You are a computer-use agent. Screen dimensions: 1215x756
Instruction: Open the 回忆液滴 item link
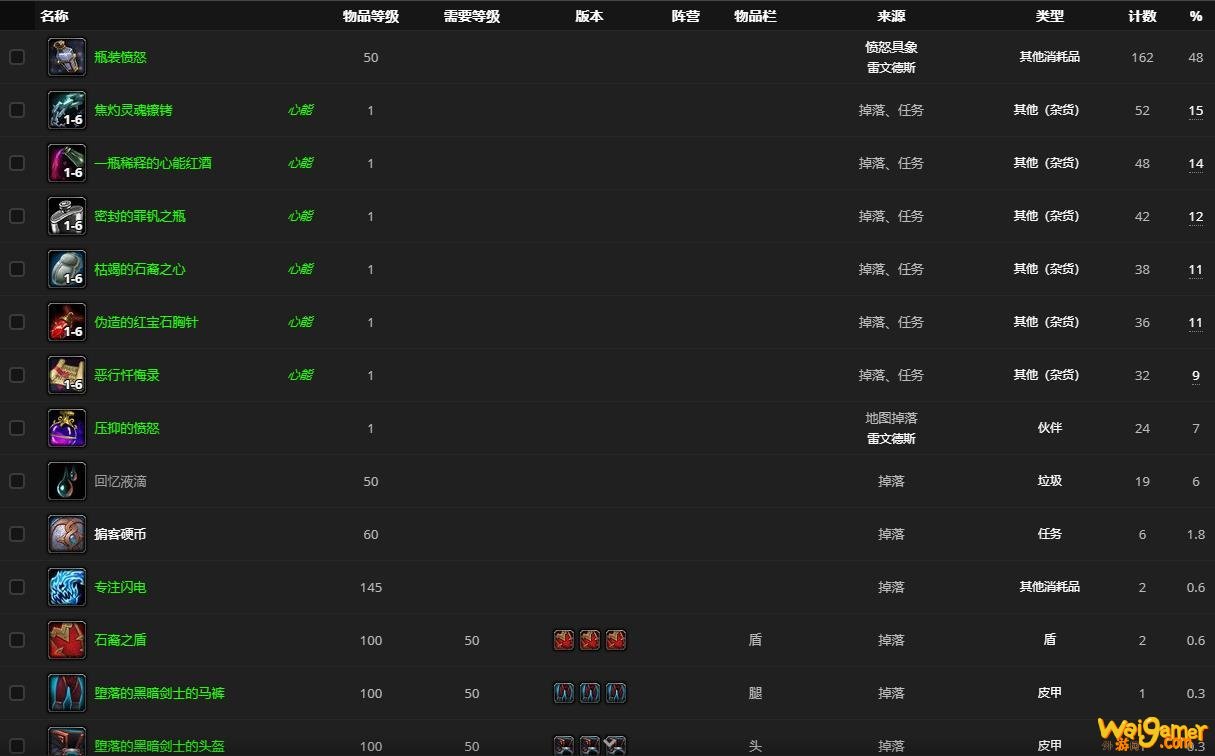click(x=120, y=481)
